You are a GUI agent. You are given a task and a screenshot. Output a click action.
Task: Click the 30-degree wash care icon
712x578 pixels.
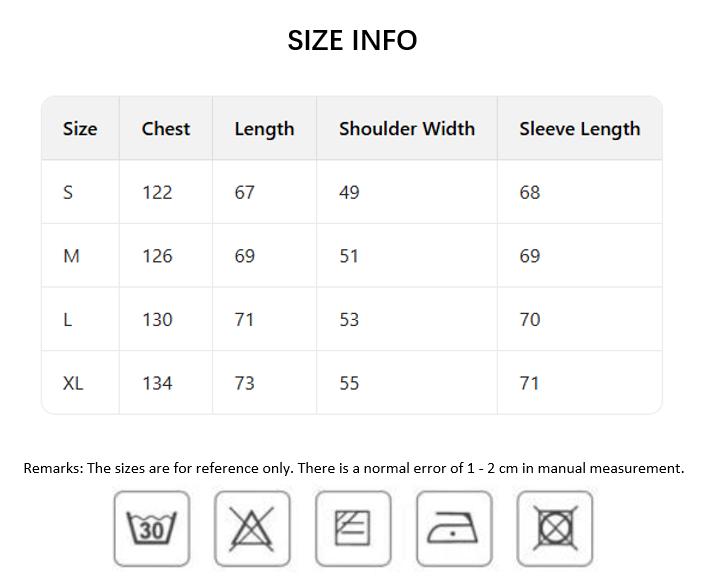152,528
